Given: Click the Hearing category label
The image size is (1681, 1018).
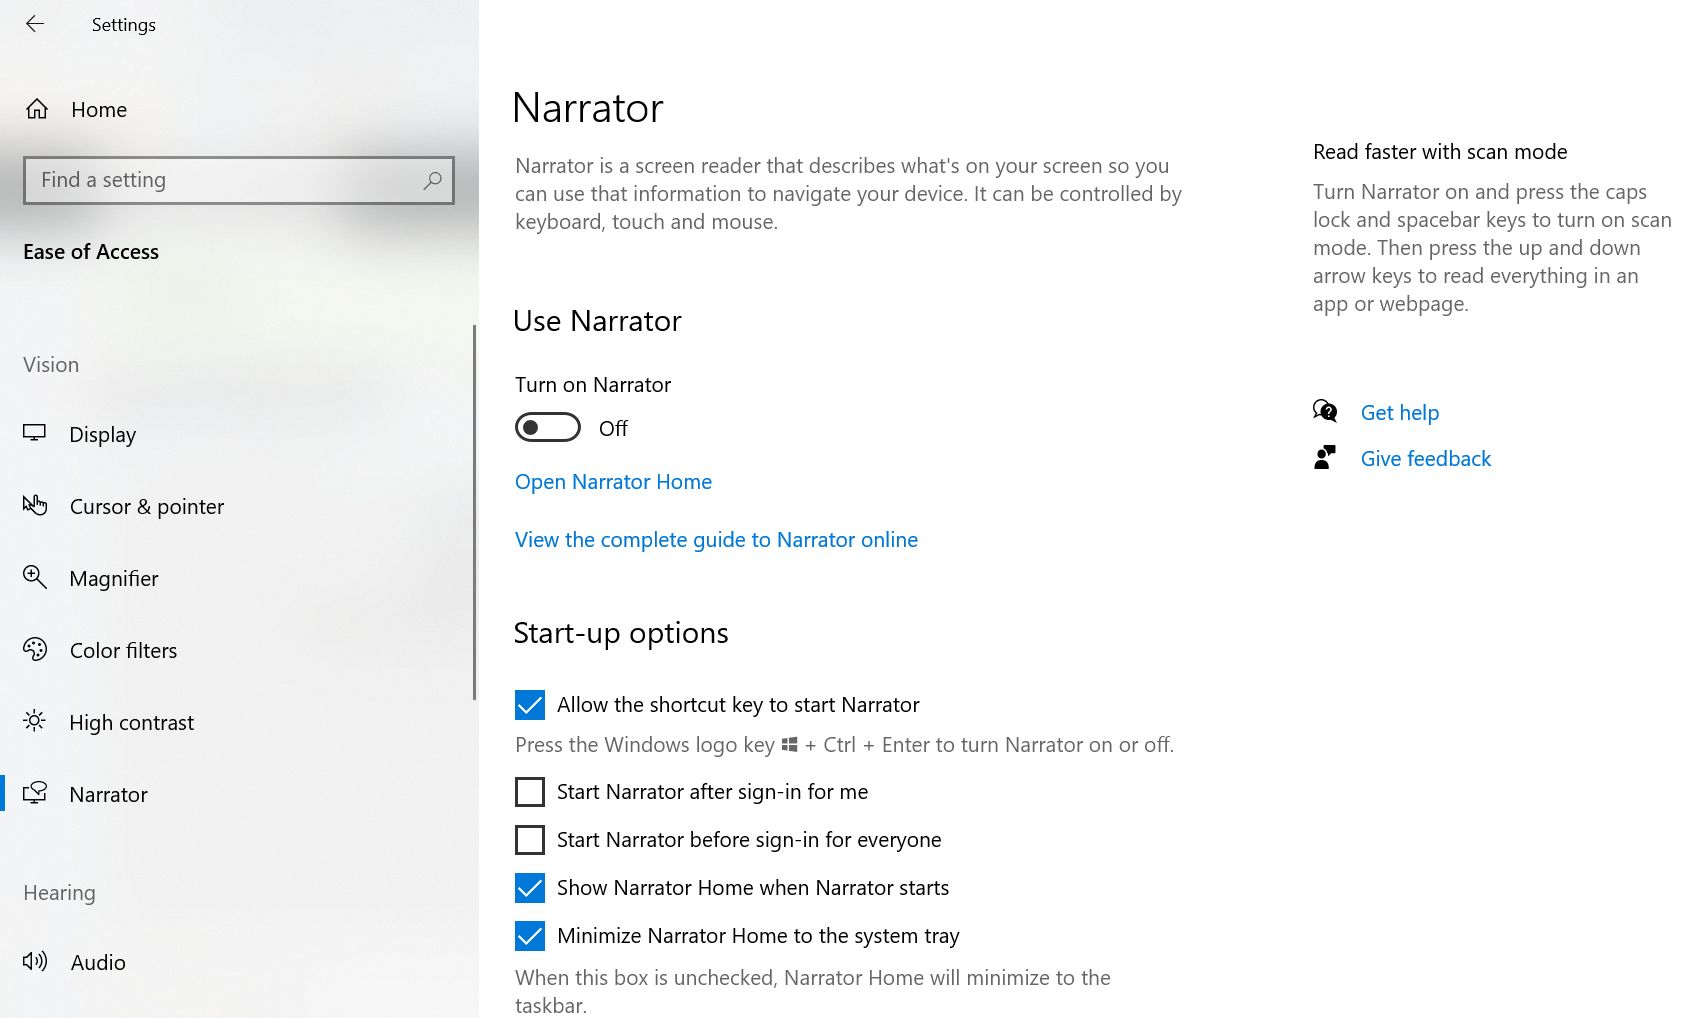Looking at the screenshot, I should point(59,893).
